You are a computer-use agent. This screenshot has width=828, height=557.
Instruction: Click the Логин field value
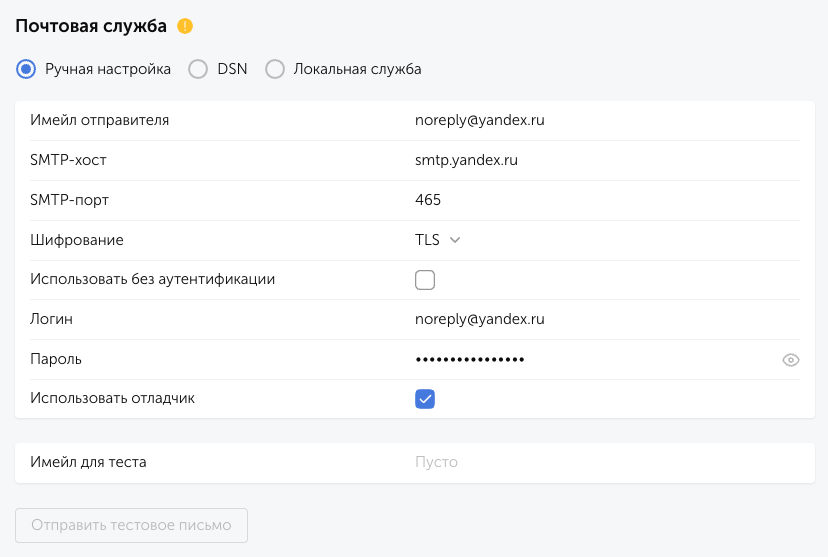[x=607, y=319]
